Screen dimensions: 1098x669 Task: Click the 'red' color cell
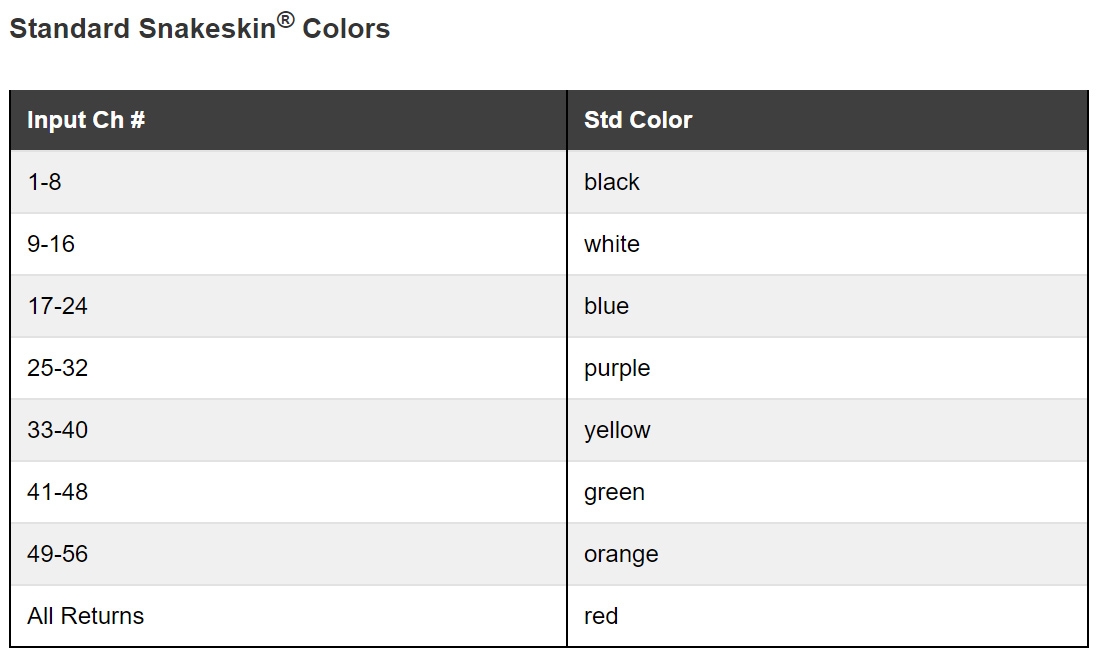point(601,616)
